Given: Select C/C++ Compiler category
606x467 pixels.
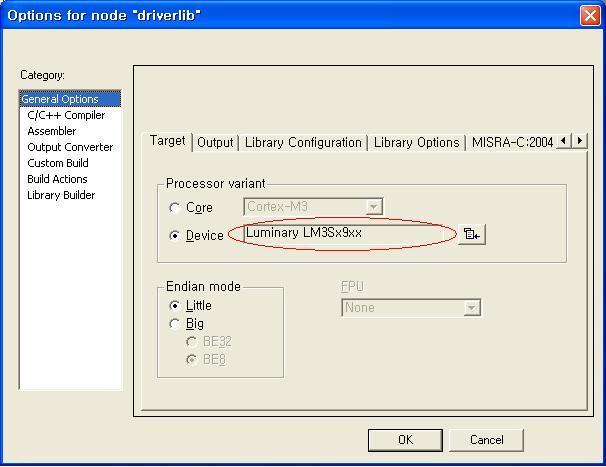Looking at the screenshot, I should point(66,115).
